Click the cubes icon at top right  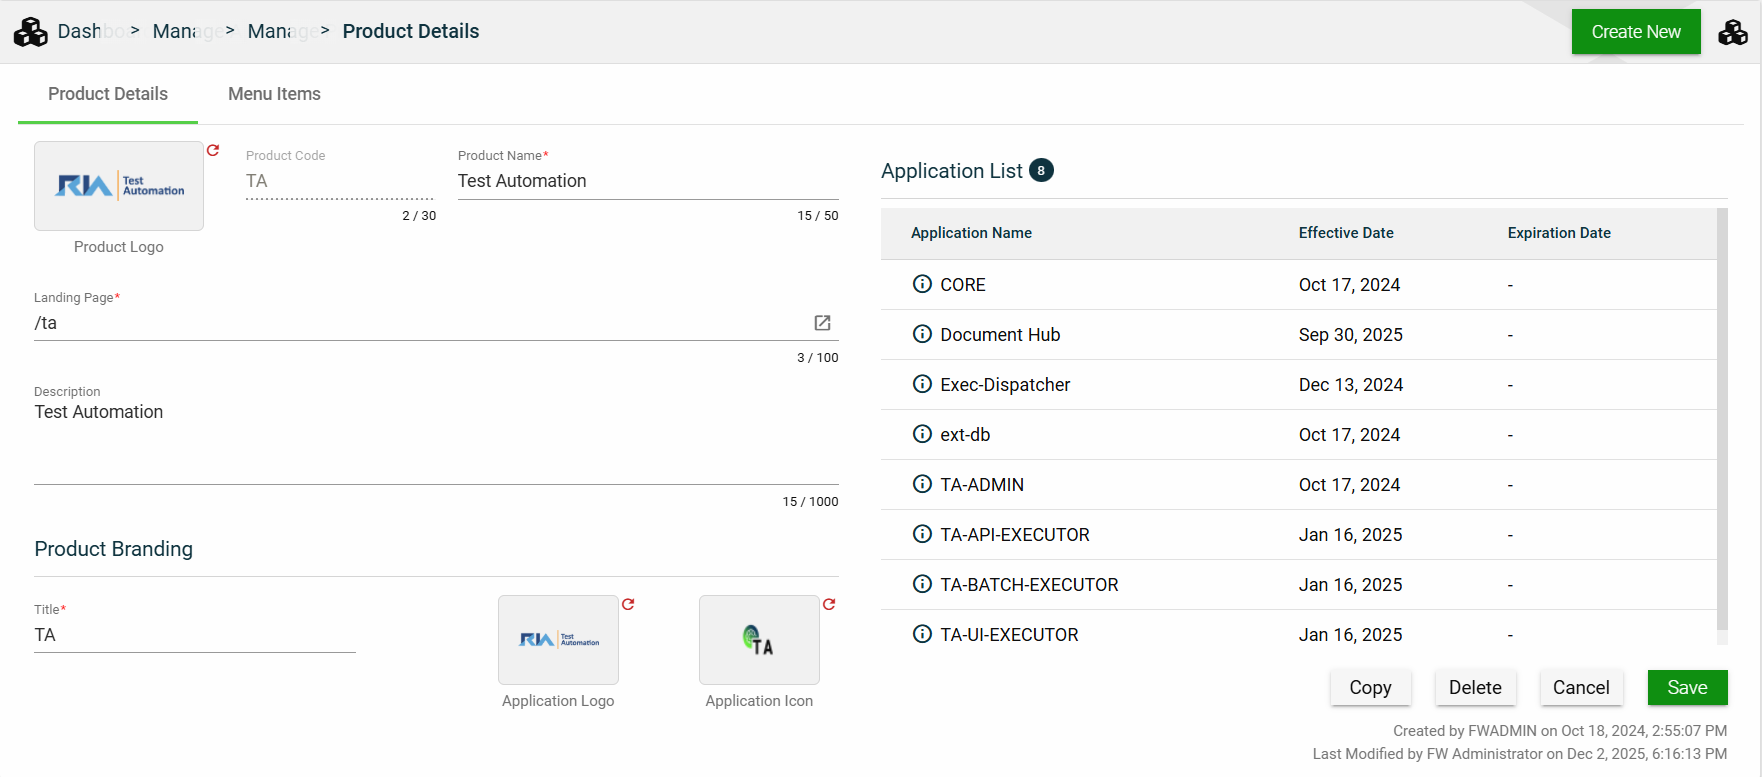1733,32
